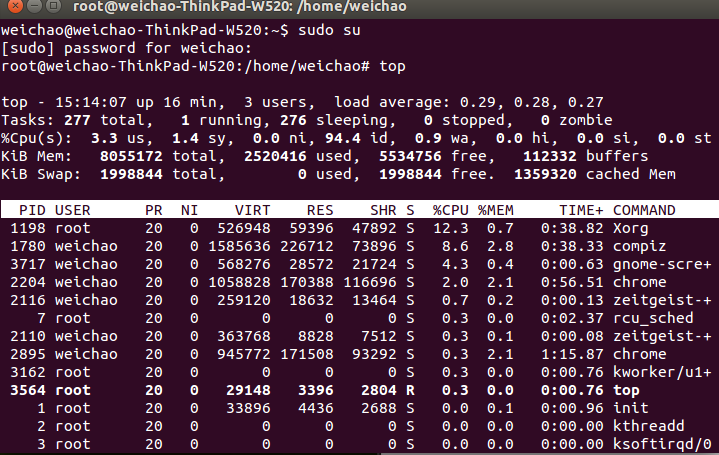Click the 'R' running state letter

click(410, 390)
